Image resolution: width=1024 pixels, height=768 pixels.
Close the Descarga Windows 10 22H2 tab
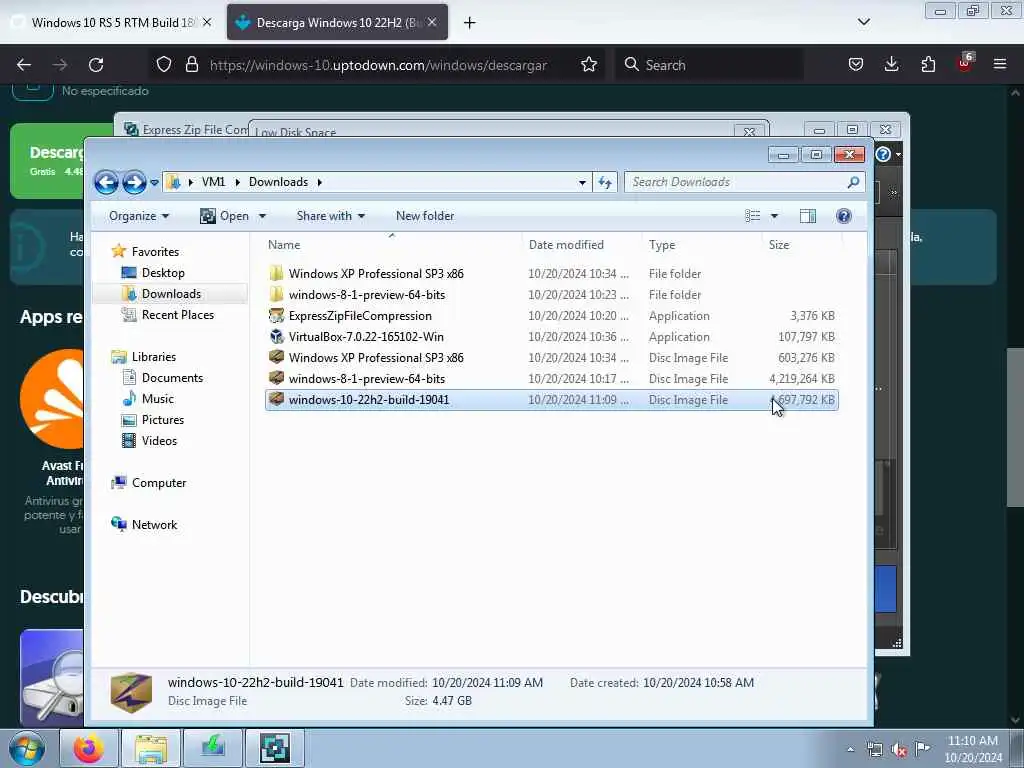pos(432,22)
